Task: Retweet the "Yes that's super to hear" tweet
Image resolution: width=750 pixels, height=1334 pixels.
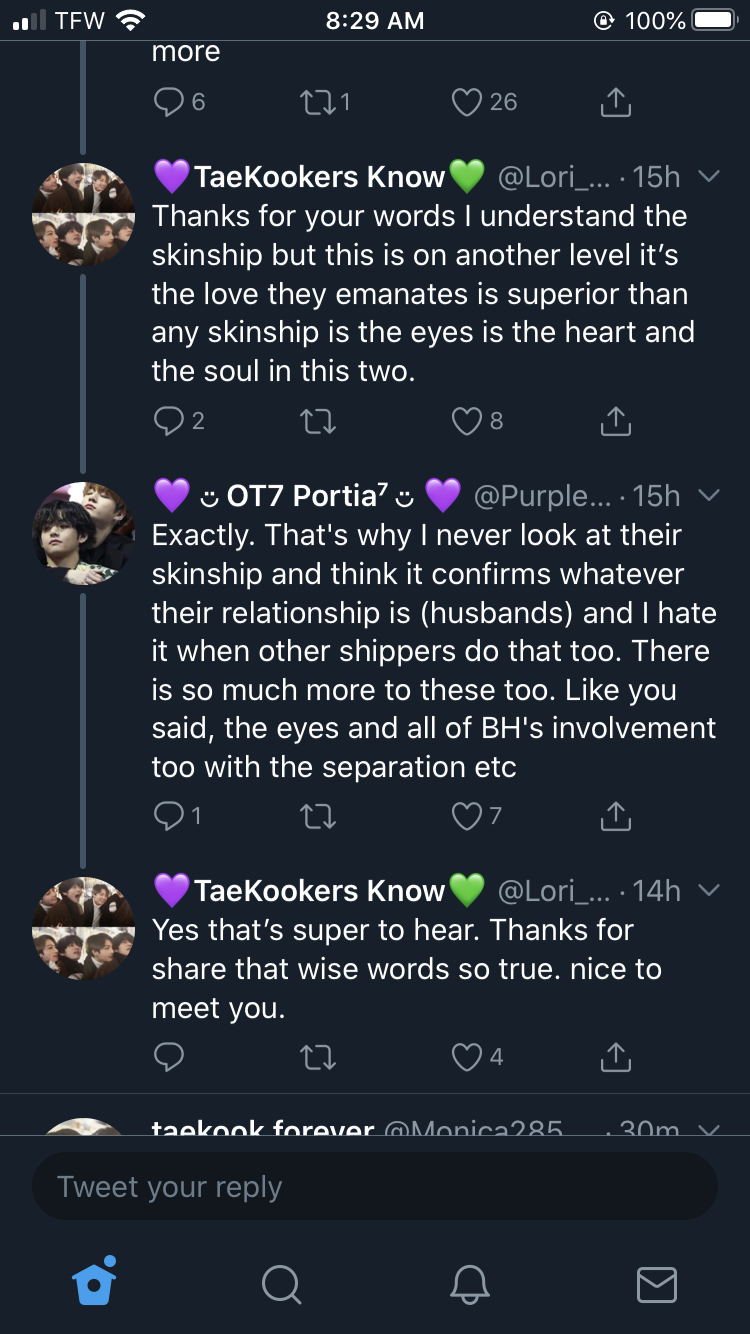Action: (318, 1057)
